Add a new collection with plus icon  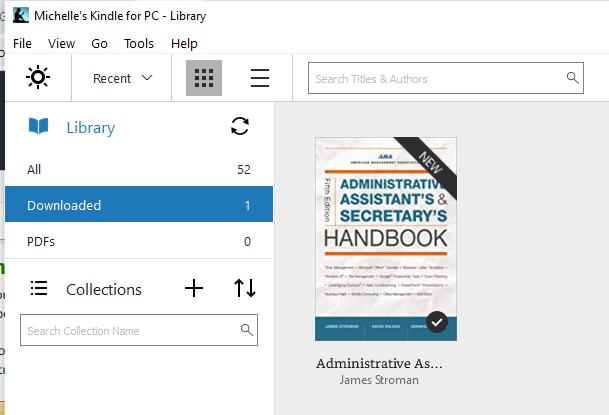[194, 289]
